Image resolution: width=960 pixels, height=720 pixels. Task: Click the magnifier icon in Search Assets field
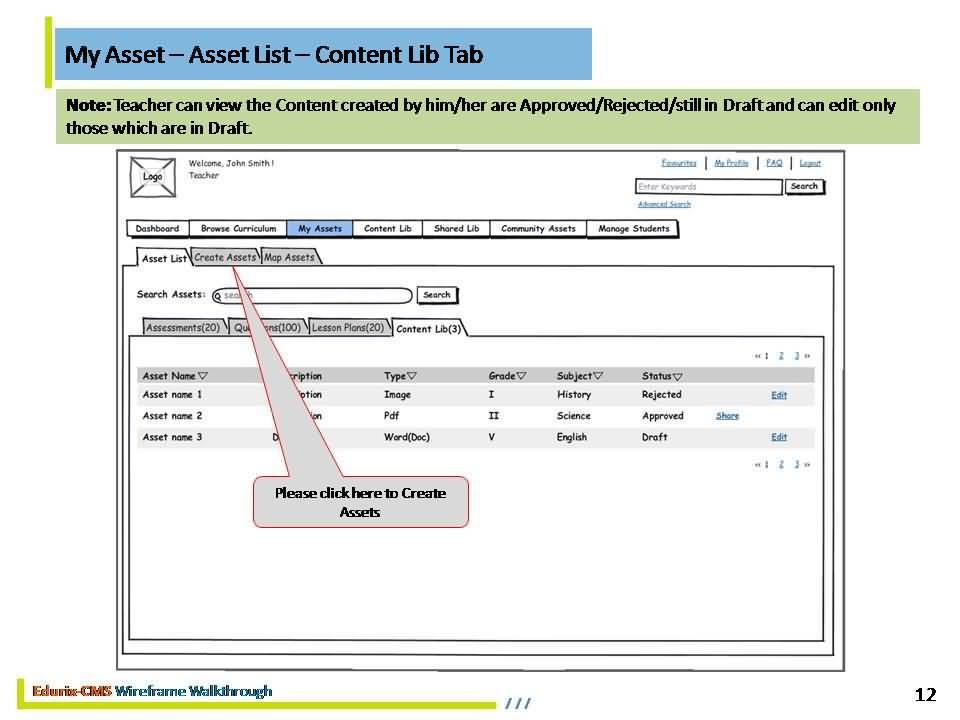point(217,296)
